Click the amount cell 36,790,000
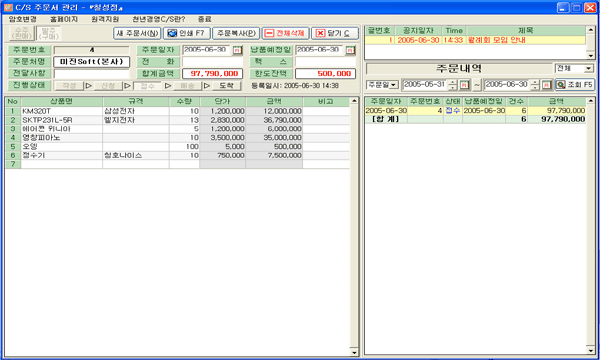Screen dimensions: 600x360 [274, 120]
